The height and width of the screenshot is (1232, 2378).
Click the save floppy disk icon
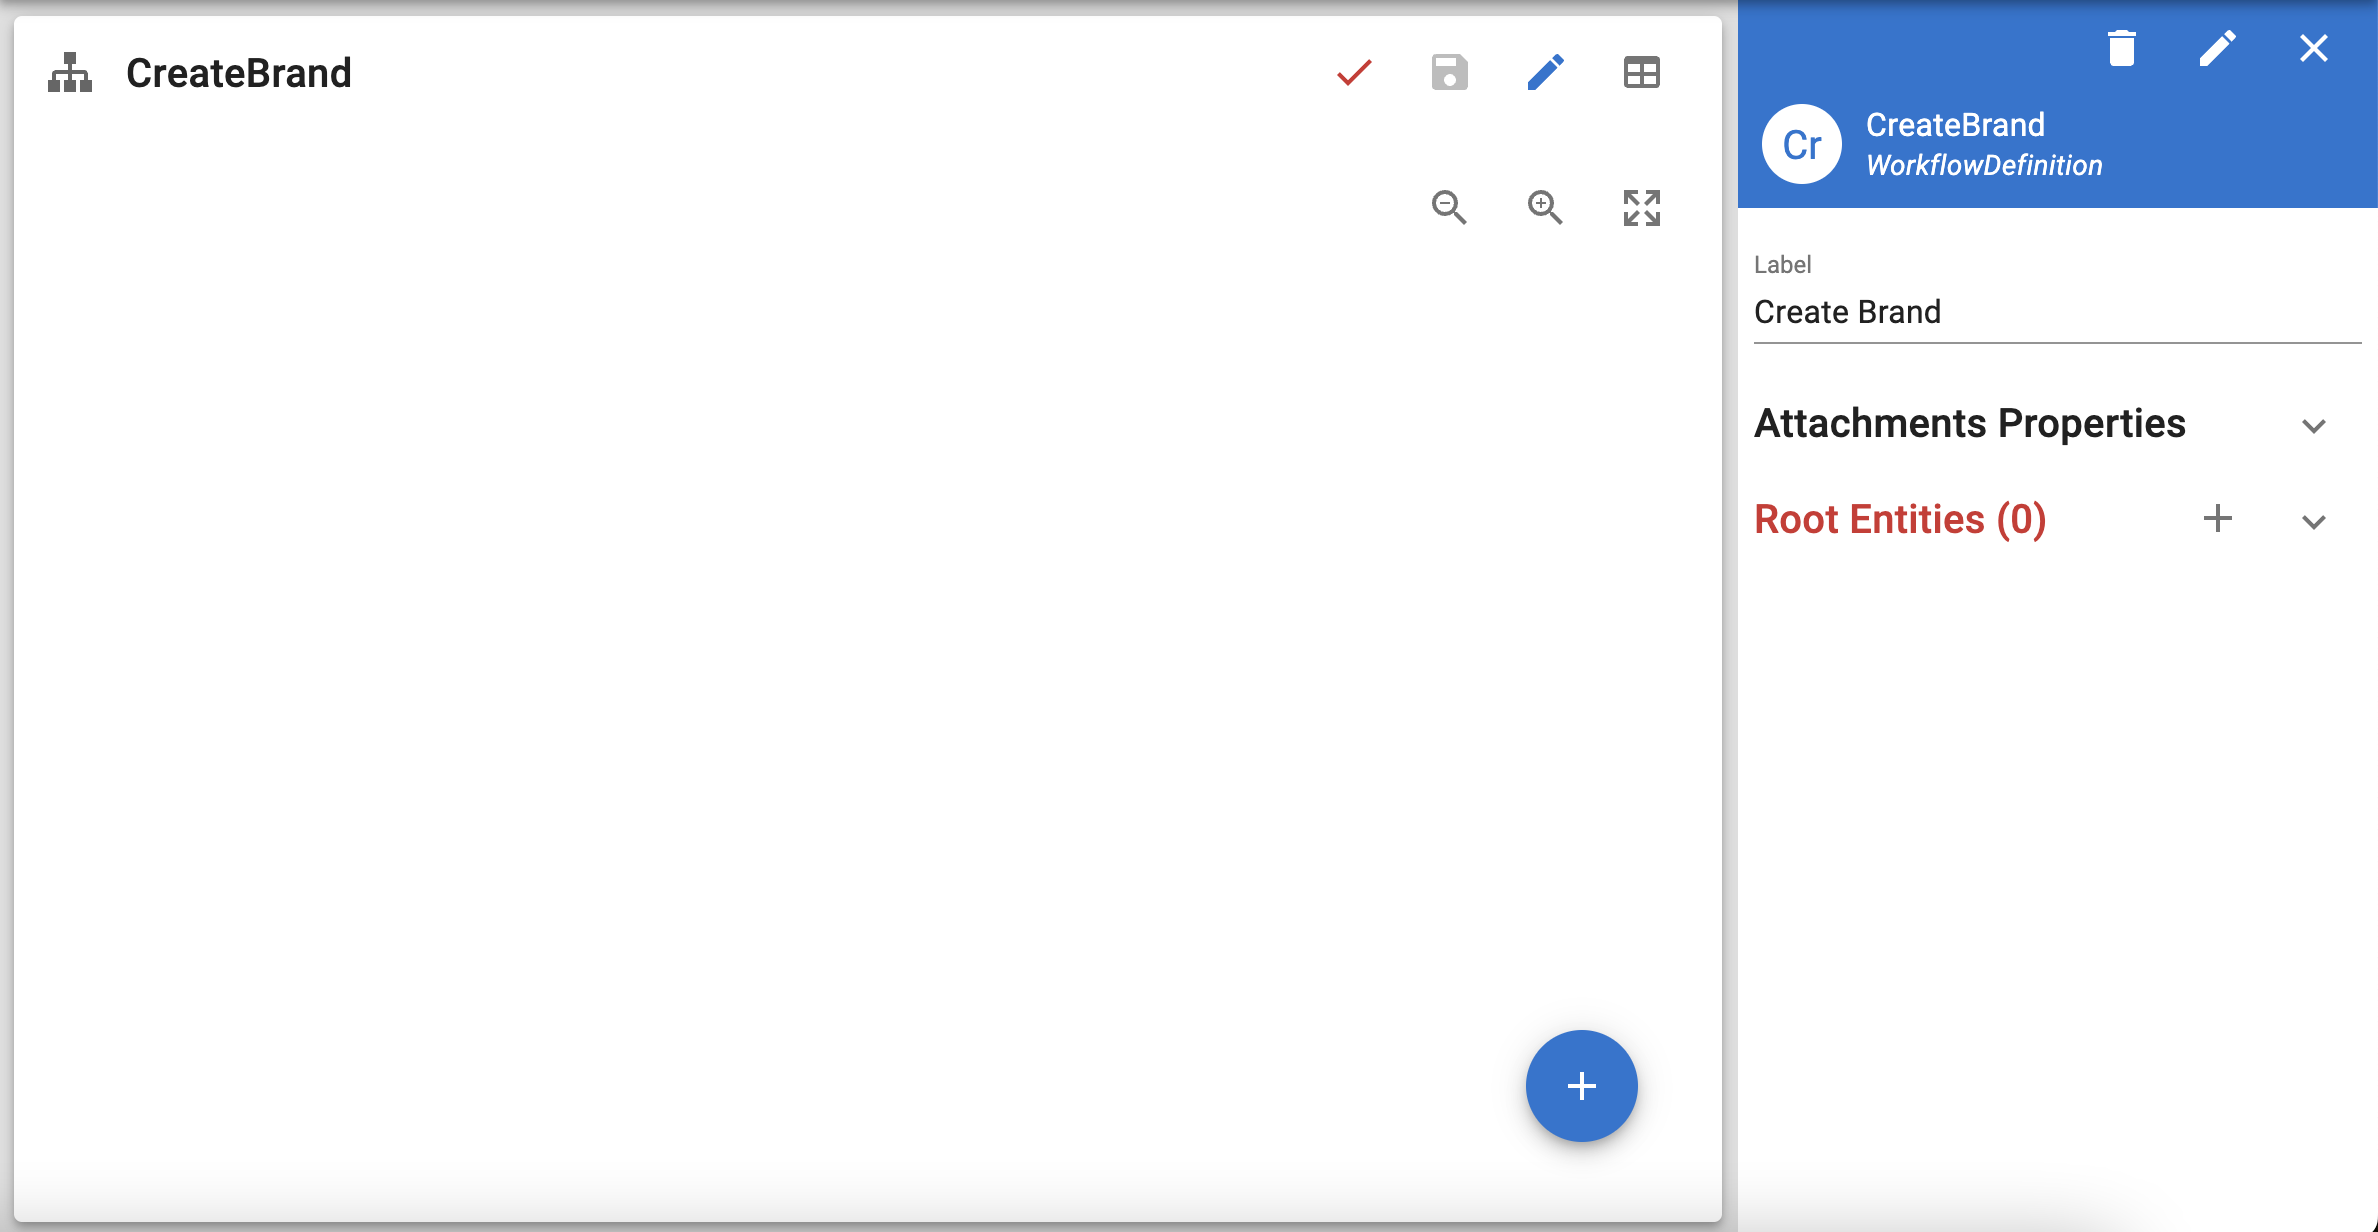(x=1449, y=73)
